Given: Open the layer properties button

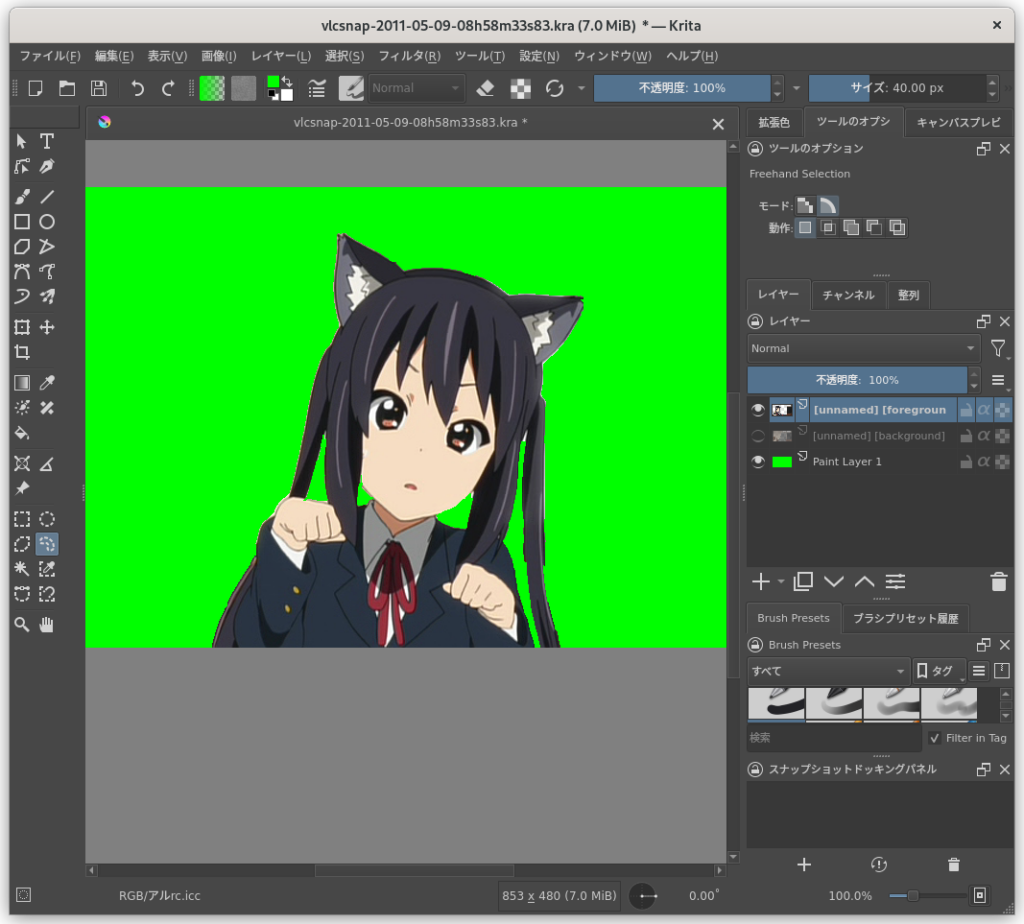Looking at the screenshot, I should coord(895,582).
